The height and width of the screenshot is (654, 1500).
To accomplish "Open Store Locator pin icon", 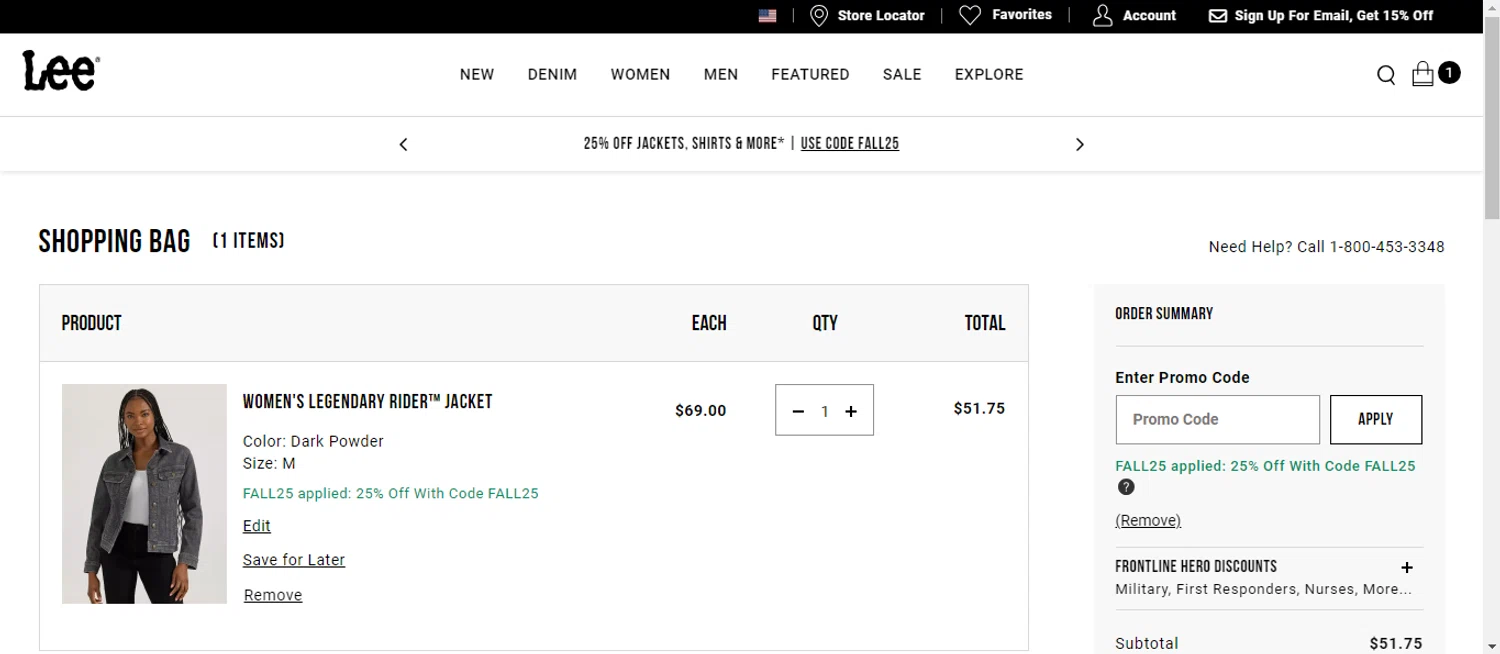I will (x=819, y=16).
